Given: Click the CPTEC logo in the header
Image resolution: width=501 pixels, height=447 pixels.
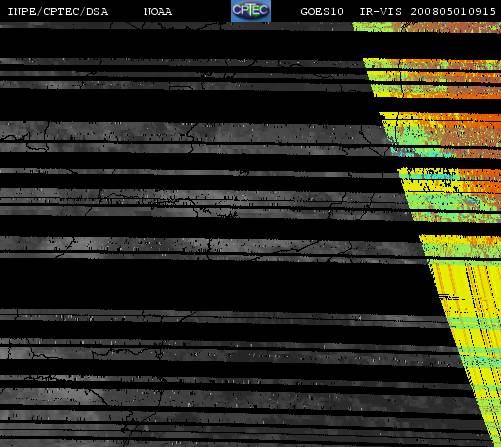Looking at the screenshot, I should [251, 11].
